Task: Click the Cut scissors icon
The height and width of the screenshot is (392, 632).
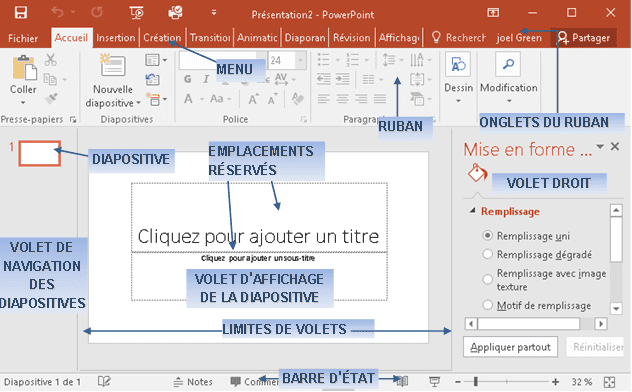Action: tap(50, 60)
